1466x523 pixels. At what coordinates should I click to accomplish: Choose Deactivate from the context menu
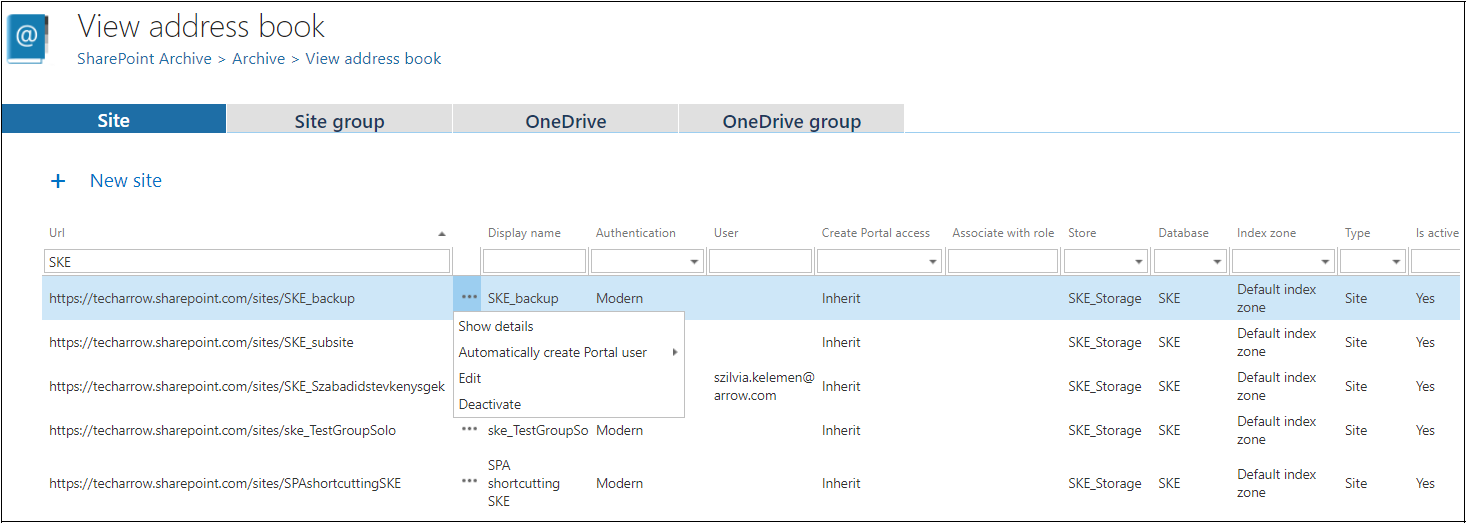click(490, 404)
